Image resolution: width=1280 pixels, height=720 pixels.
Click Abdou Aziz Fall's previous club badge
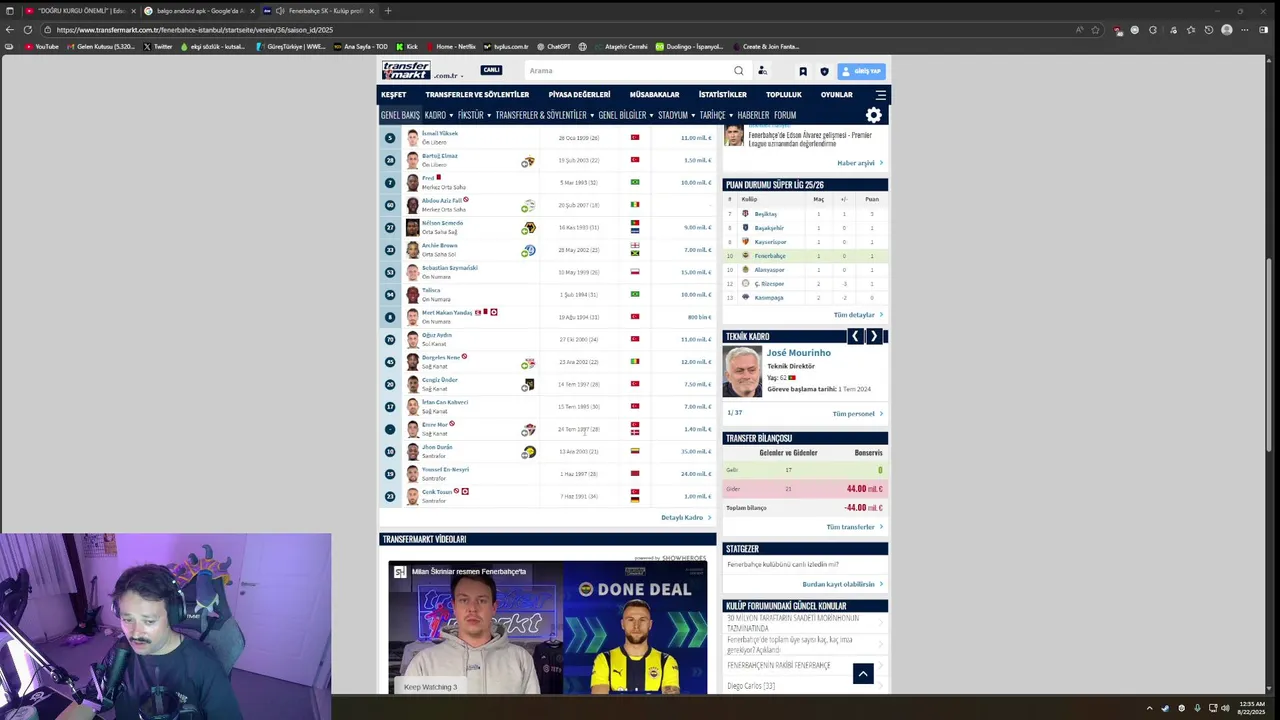[x=528, y=206]
